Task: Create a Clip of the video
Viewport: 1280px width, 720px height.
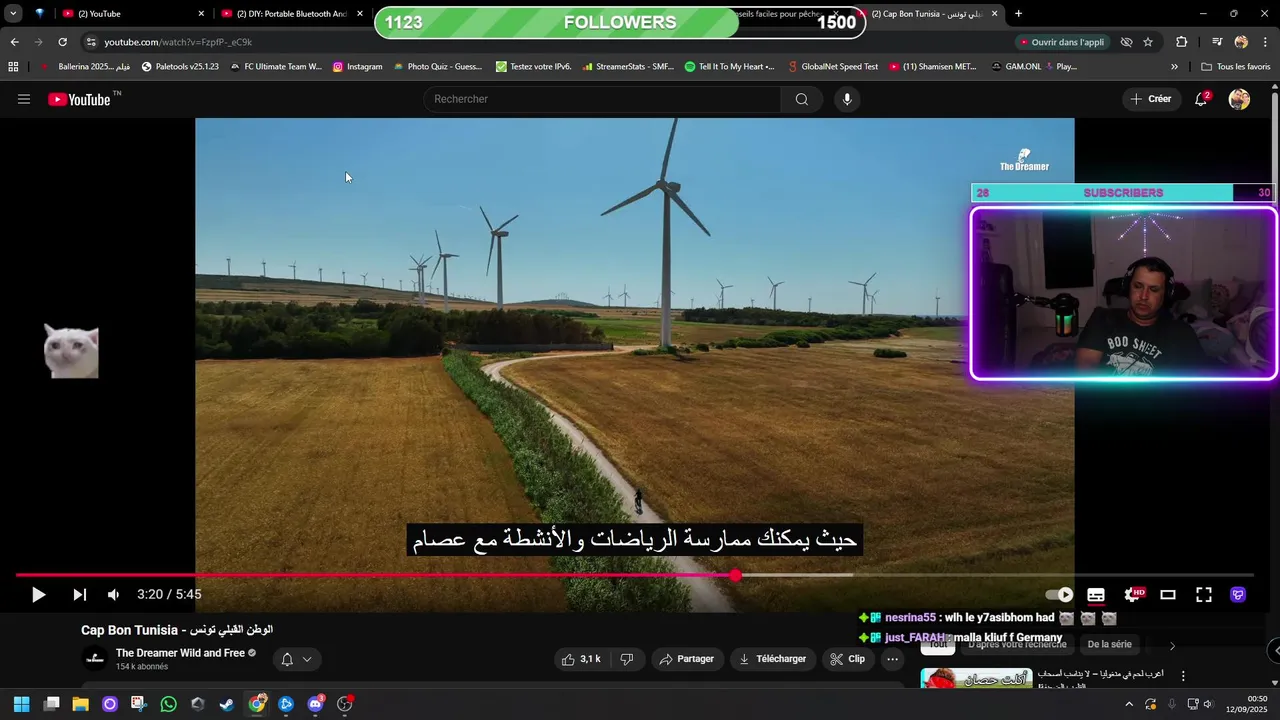Action: [848, 659]
